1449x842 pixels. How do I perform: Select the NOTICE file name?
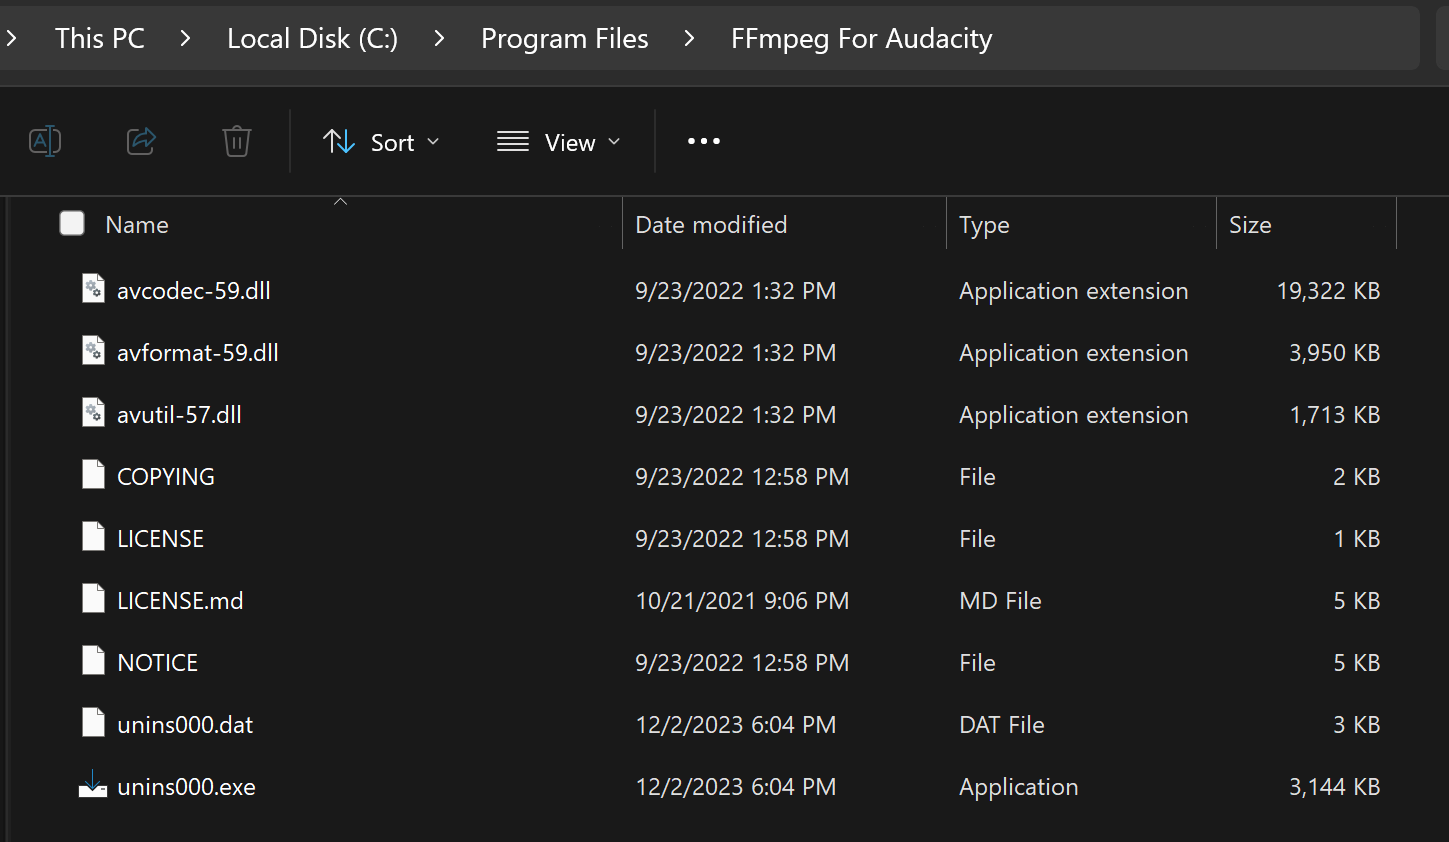pyautogui.click(x=158, y=662)
